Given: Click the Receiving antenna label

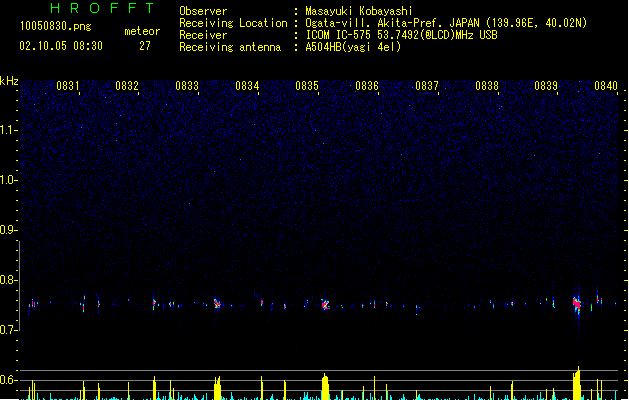Looking at the screenshot, I should point(230,47).
